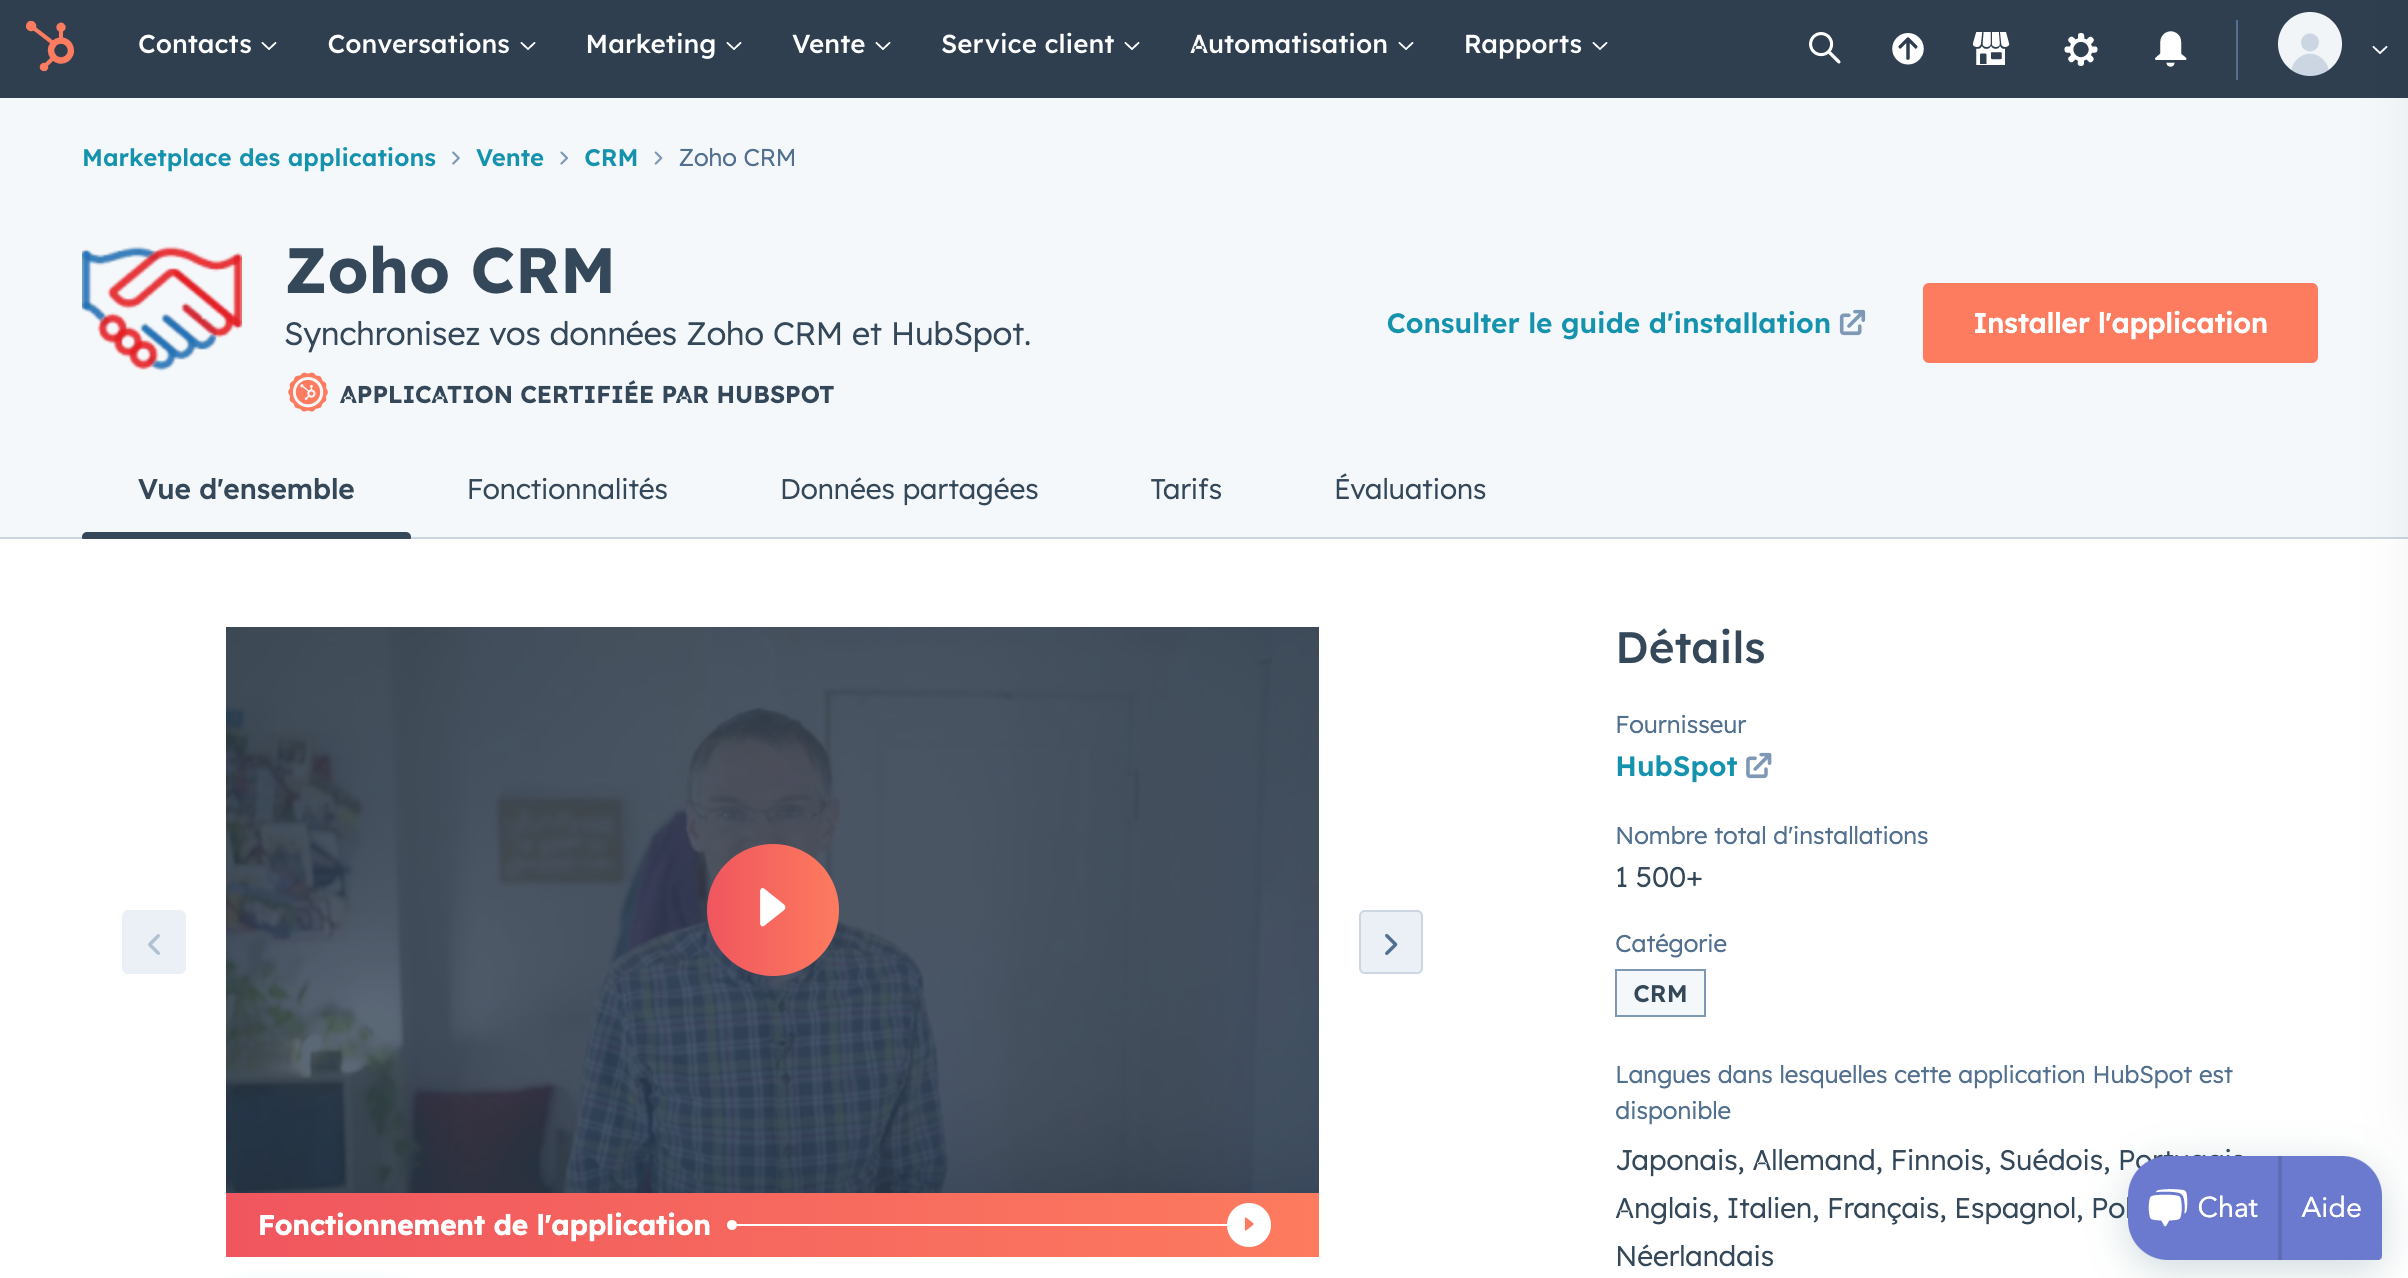This screenshot has width=2408, height=1278.
Task: Open the Aide help button
Action: (x=2331, y=1207)
